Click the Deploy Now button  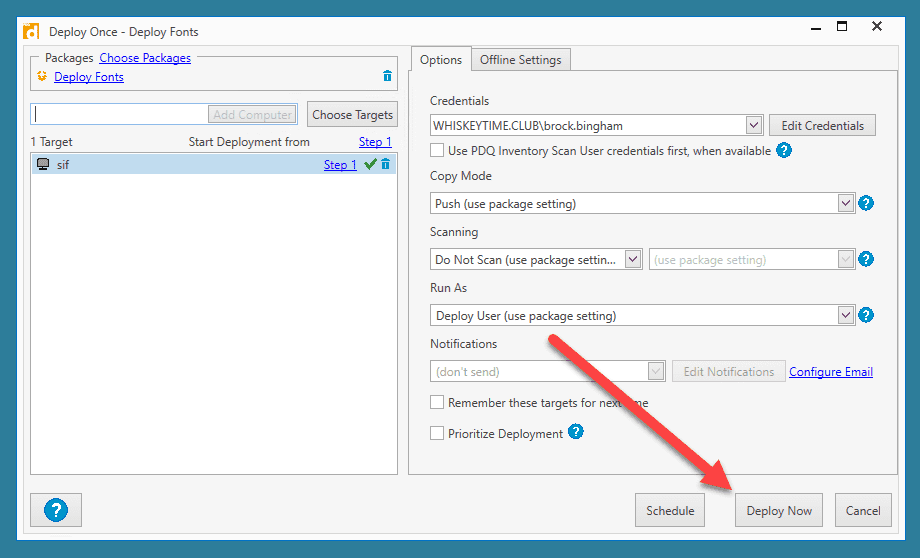(x=779, y=510)
